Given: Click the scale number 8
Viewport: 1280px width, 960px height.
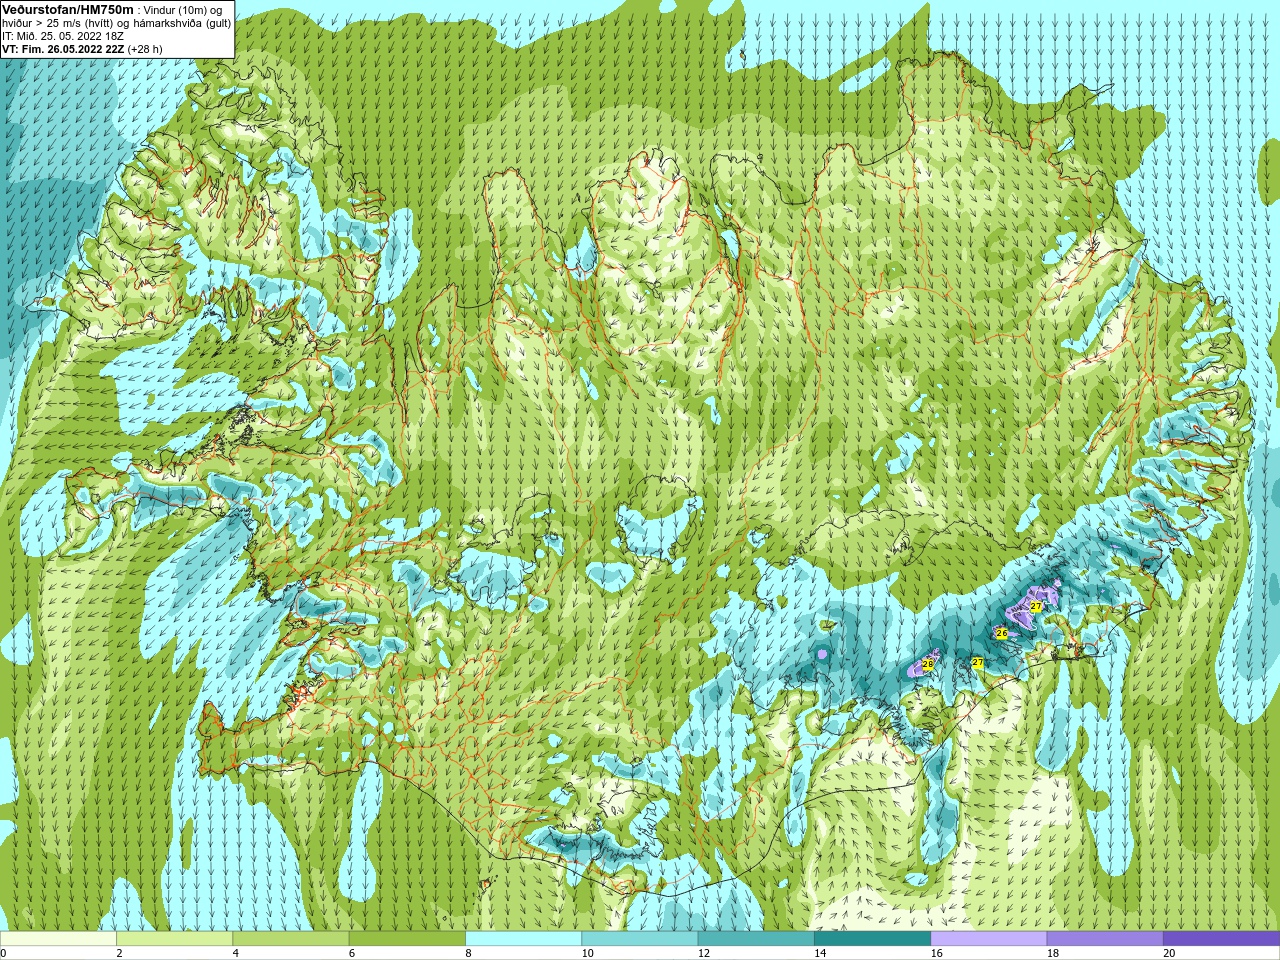Looking at the screenshot, I should coord(468,953).
